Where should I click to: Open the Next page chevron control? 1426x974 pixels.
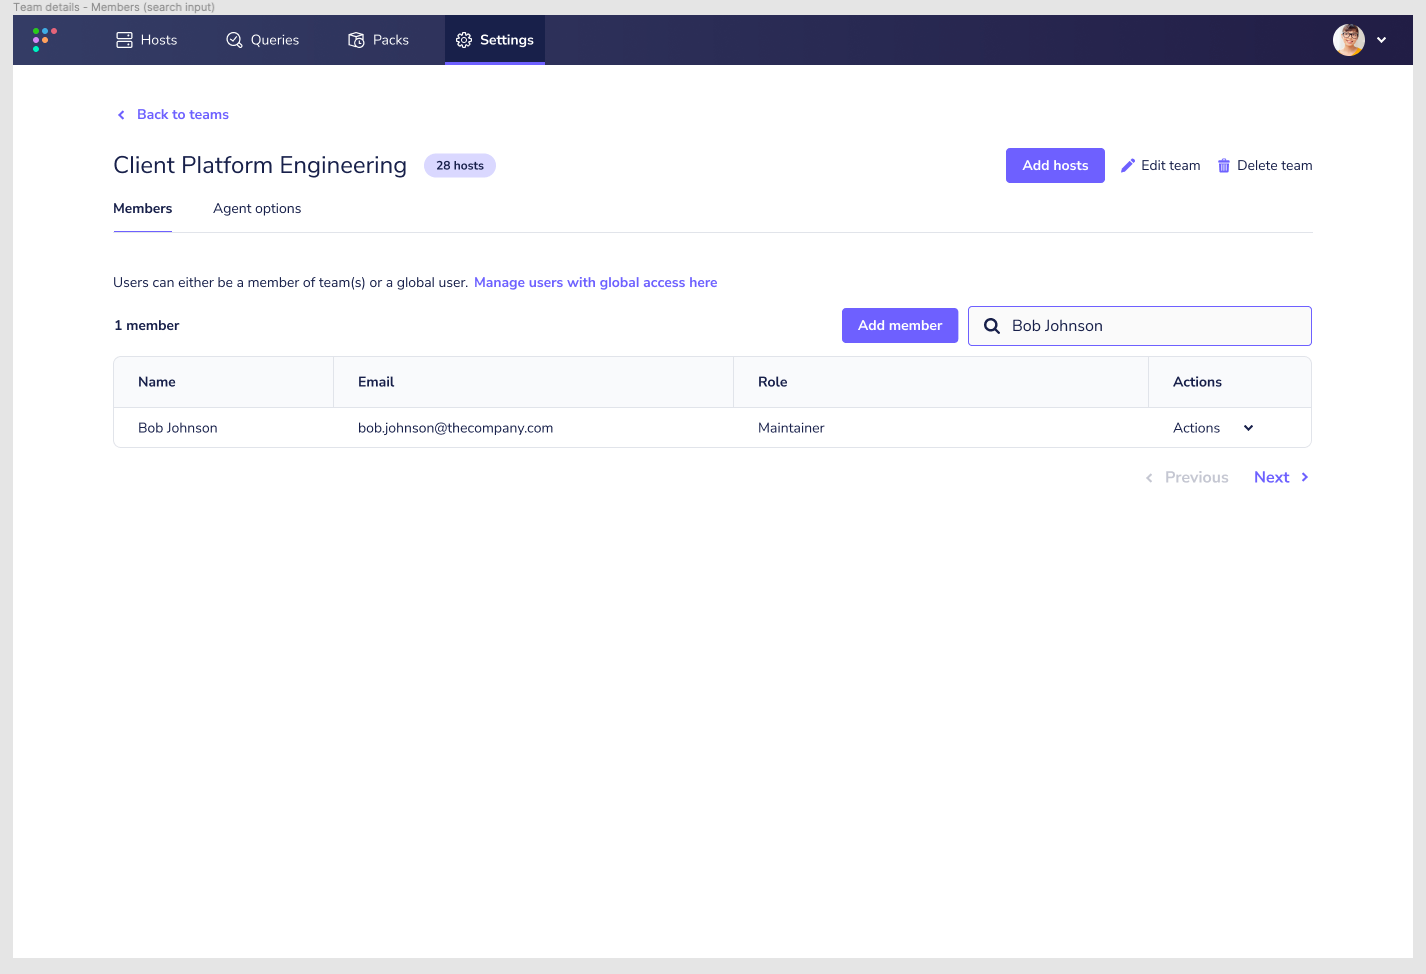1305,477
